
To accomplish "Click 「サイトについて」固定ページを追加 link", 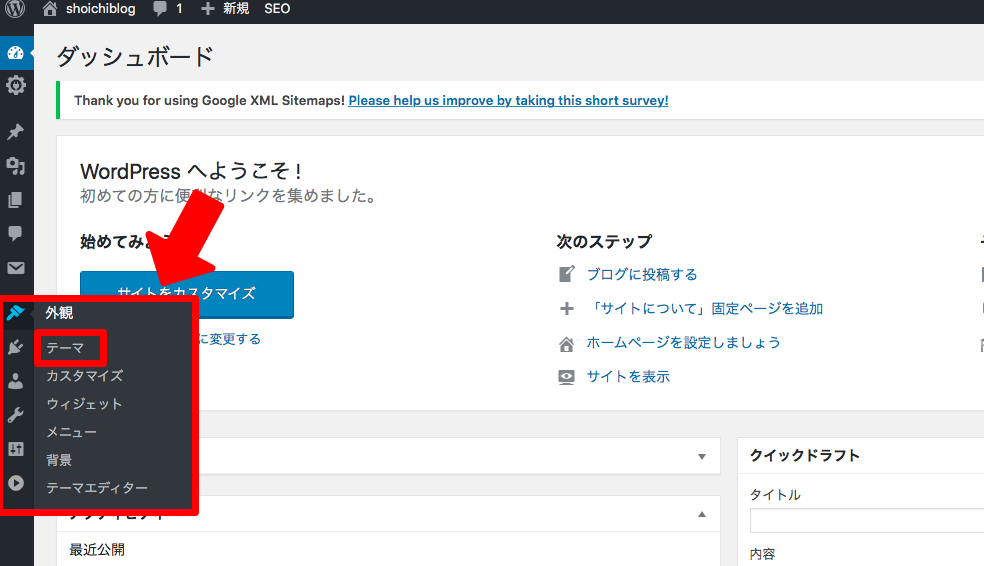I will coord(705,308).
